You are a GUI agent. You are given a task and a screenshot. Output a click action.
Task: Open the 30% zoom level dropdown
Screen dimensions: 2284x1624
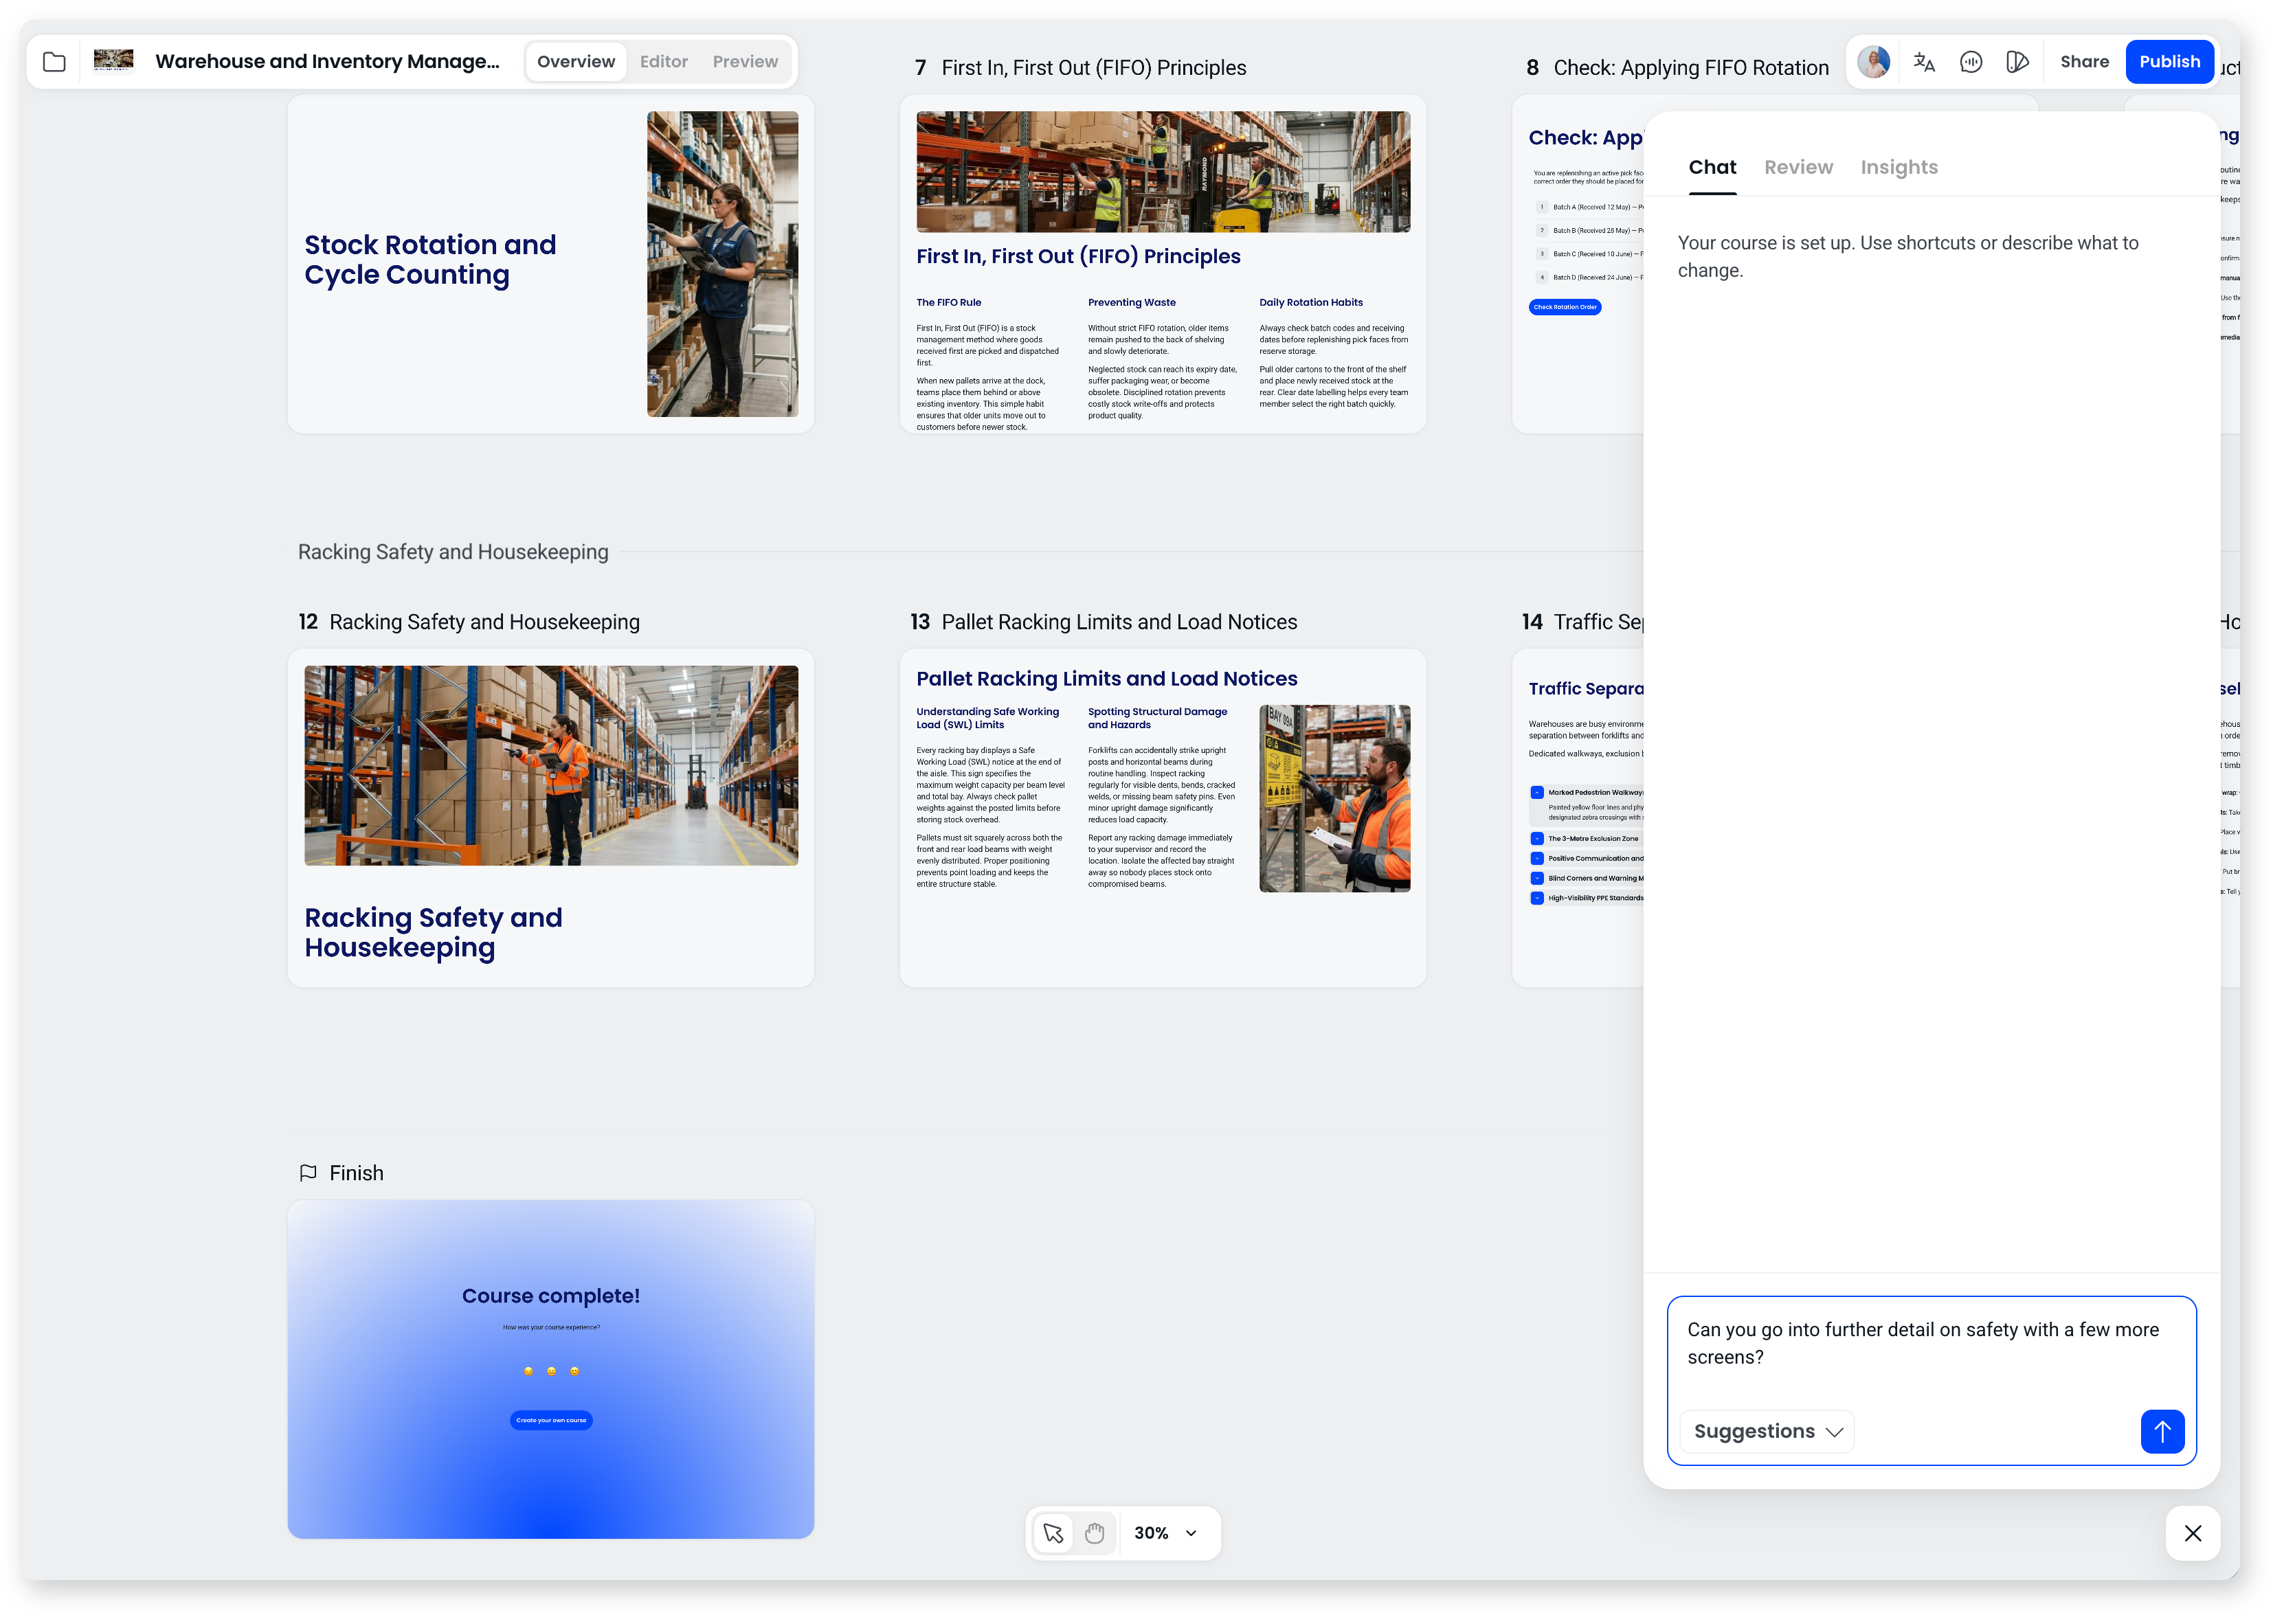1165,1533
